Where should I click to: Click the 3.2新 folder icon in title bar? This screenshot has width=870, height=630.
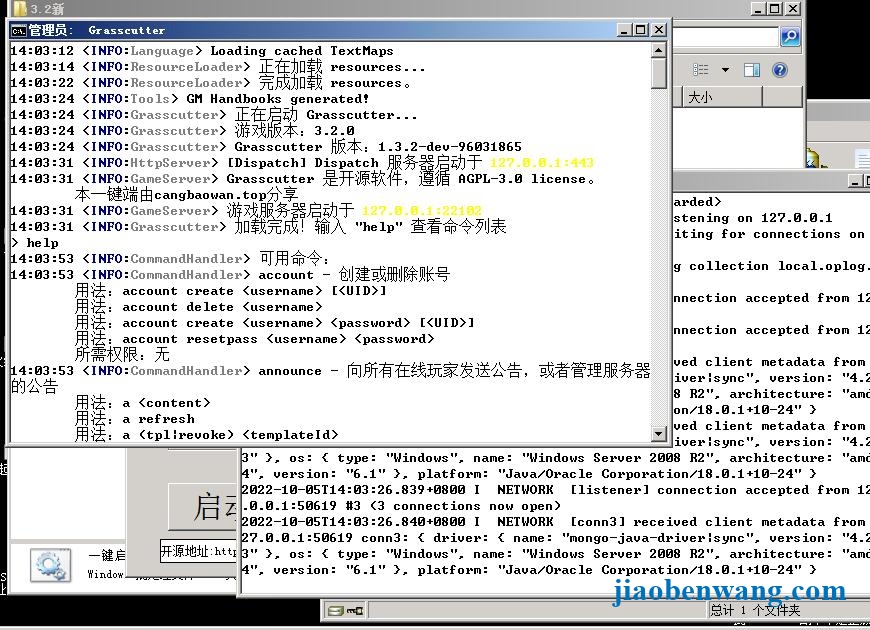coord(20,8)
